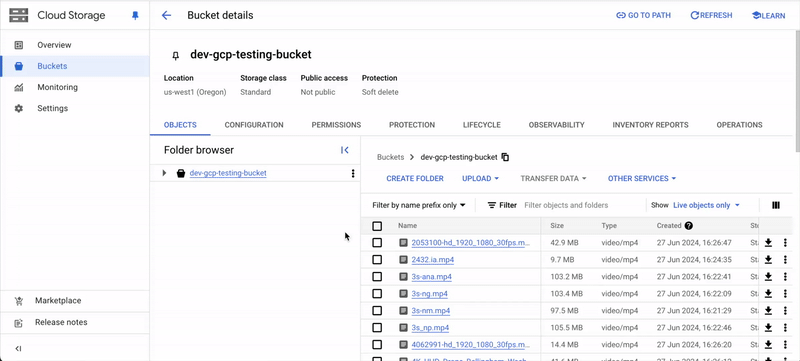This screenshot has height=361, width=800.
Task: Click the Settings gear icon
Action: coord(19,109)
